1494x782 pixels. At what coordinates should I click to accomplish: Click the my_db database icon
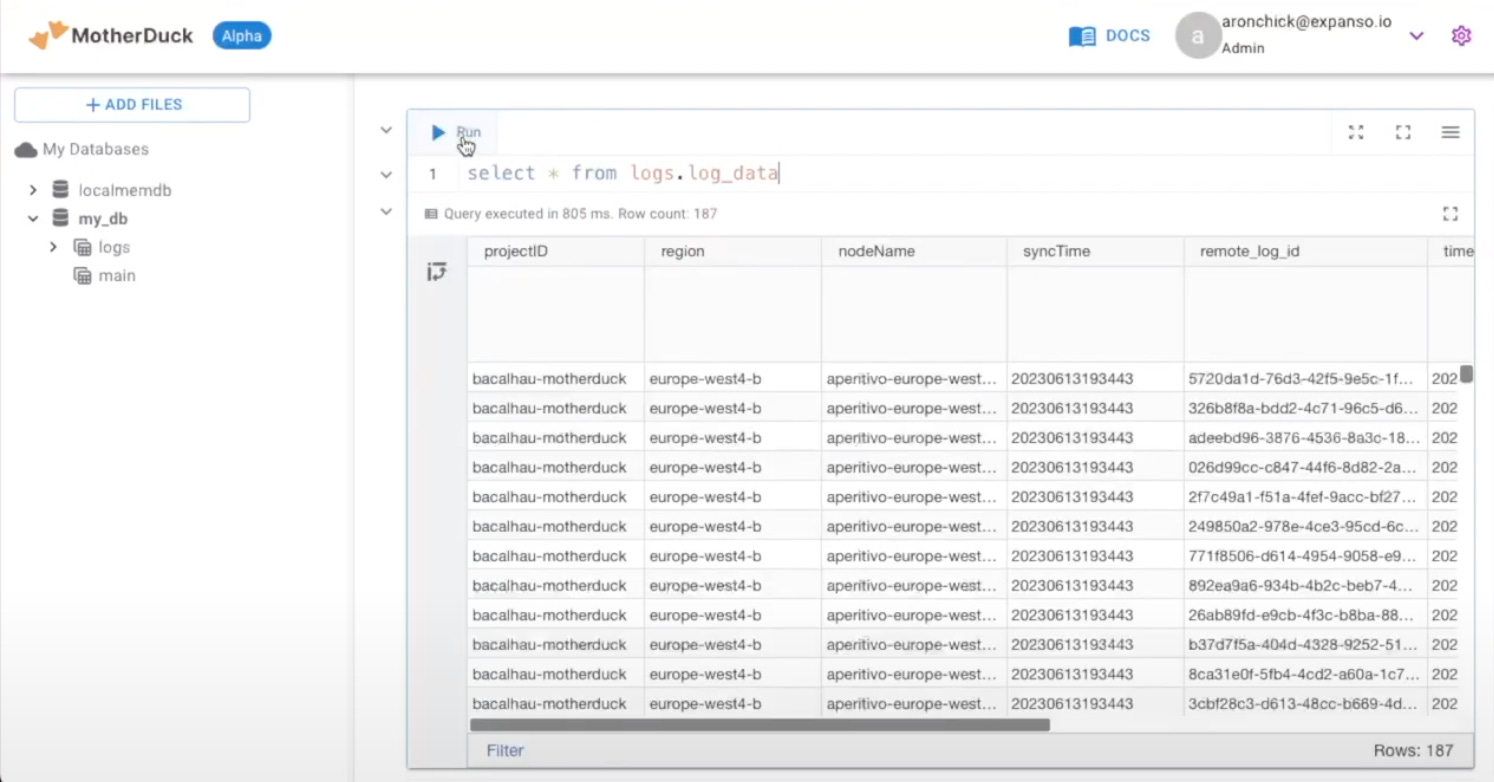[61, 219]
